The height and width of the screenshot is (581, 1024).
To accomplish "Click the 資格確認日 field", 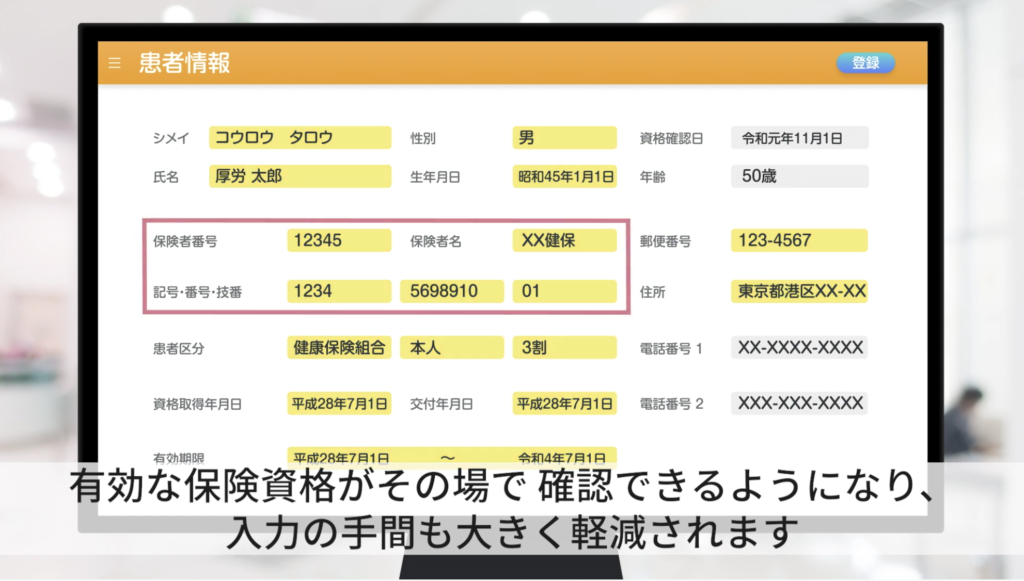I will click(x=799, y=138).
